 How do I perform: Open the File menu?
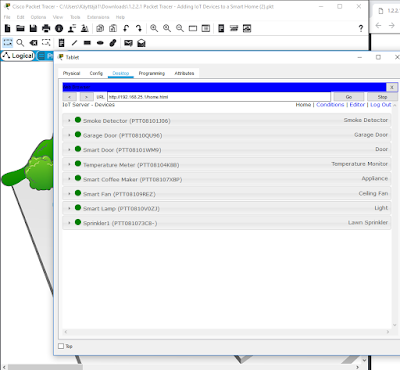tap(7, 17)
